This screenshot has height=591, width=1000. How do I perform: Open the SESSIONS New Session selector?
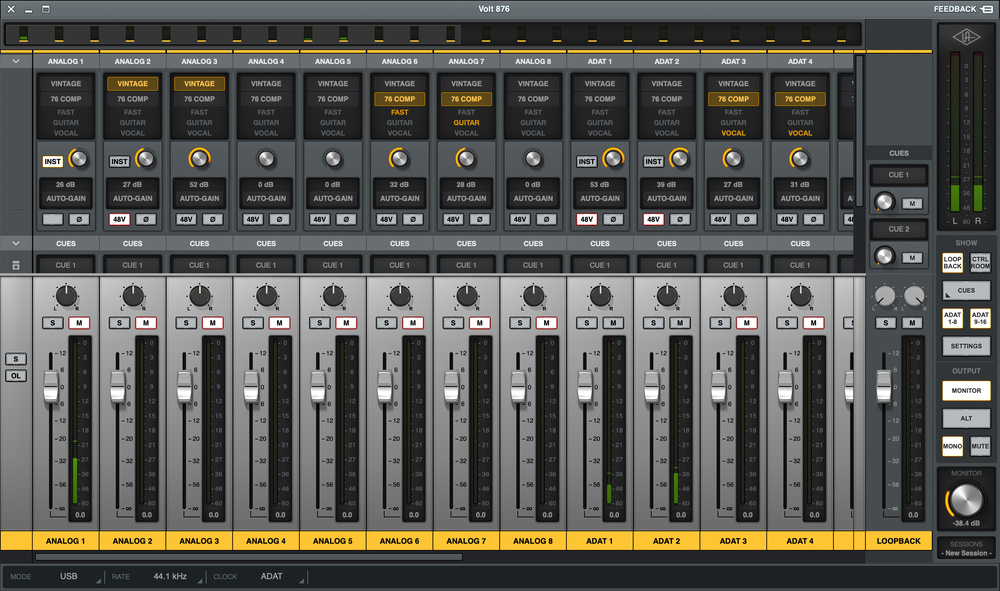tap(966, 553)
